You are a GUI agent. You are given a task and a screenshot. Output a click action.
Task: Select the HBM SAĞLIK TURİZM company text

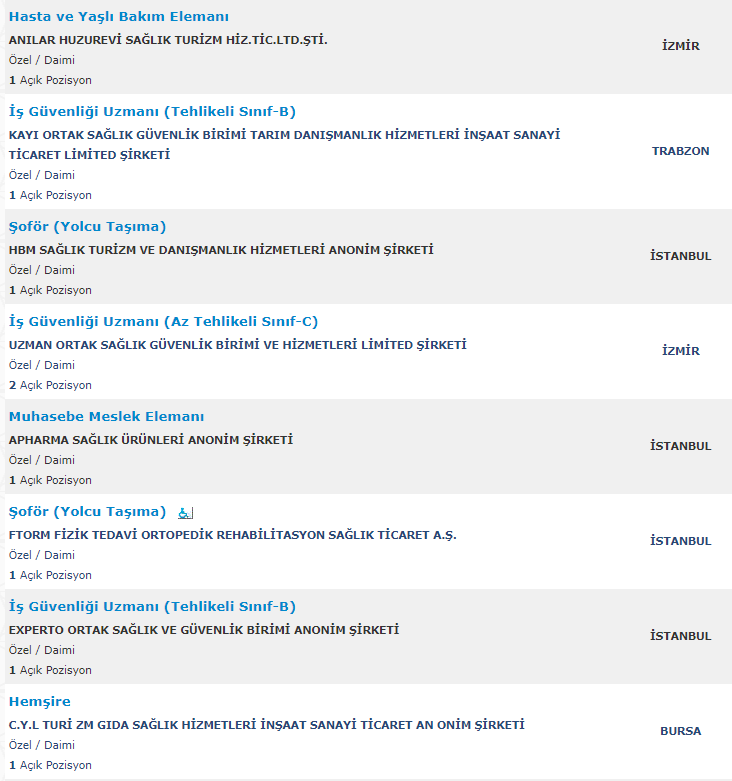pos(221,250)
